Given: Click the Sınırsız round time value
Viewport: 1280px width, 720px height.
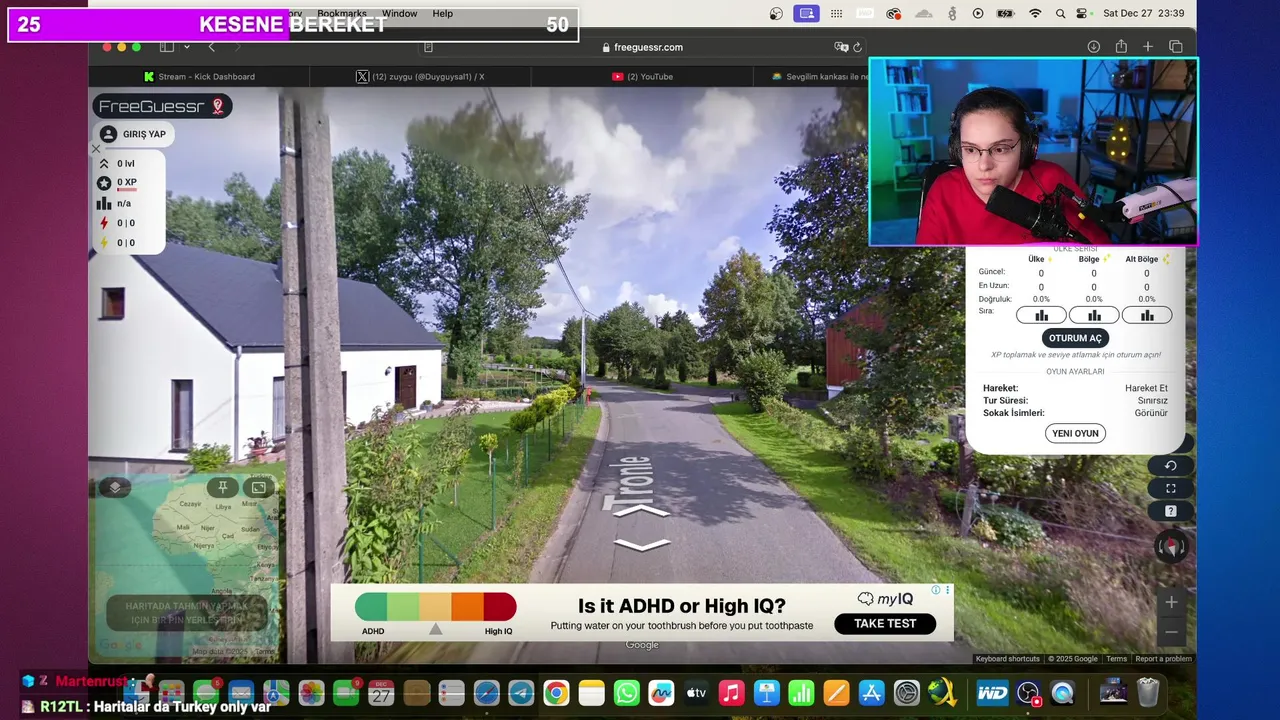Looking at the screenshot, I should point(1152,400).
